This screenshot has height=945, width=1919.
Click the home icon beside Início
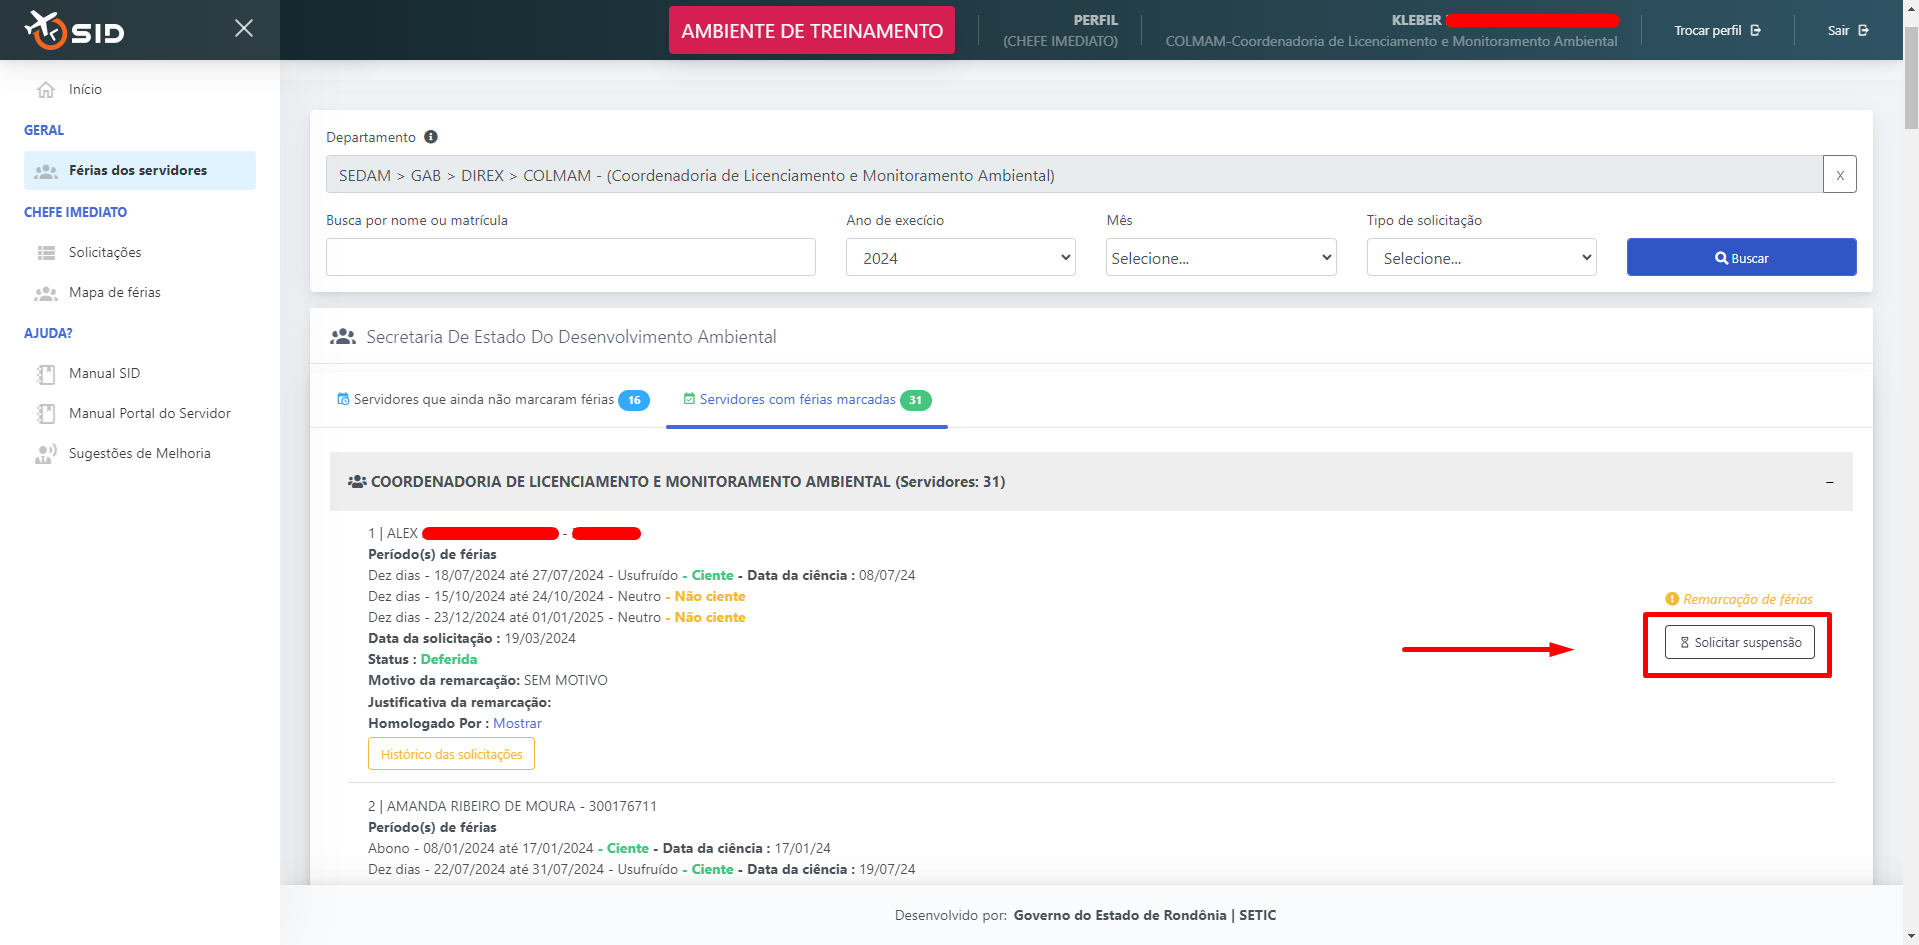click(46, 90)
